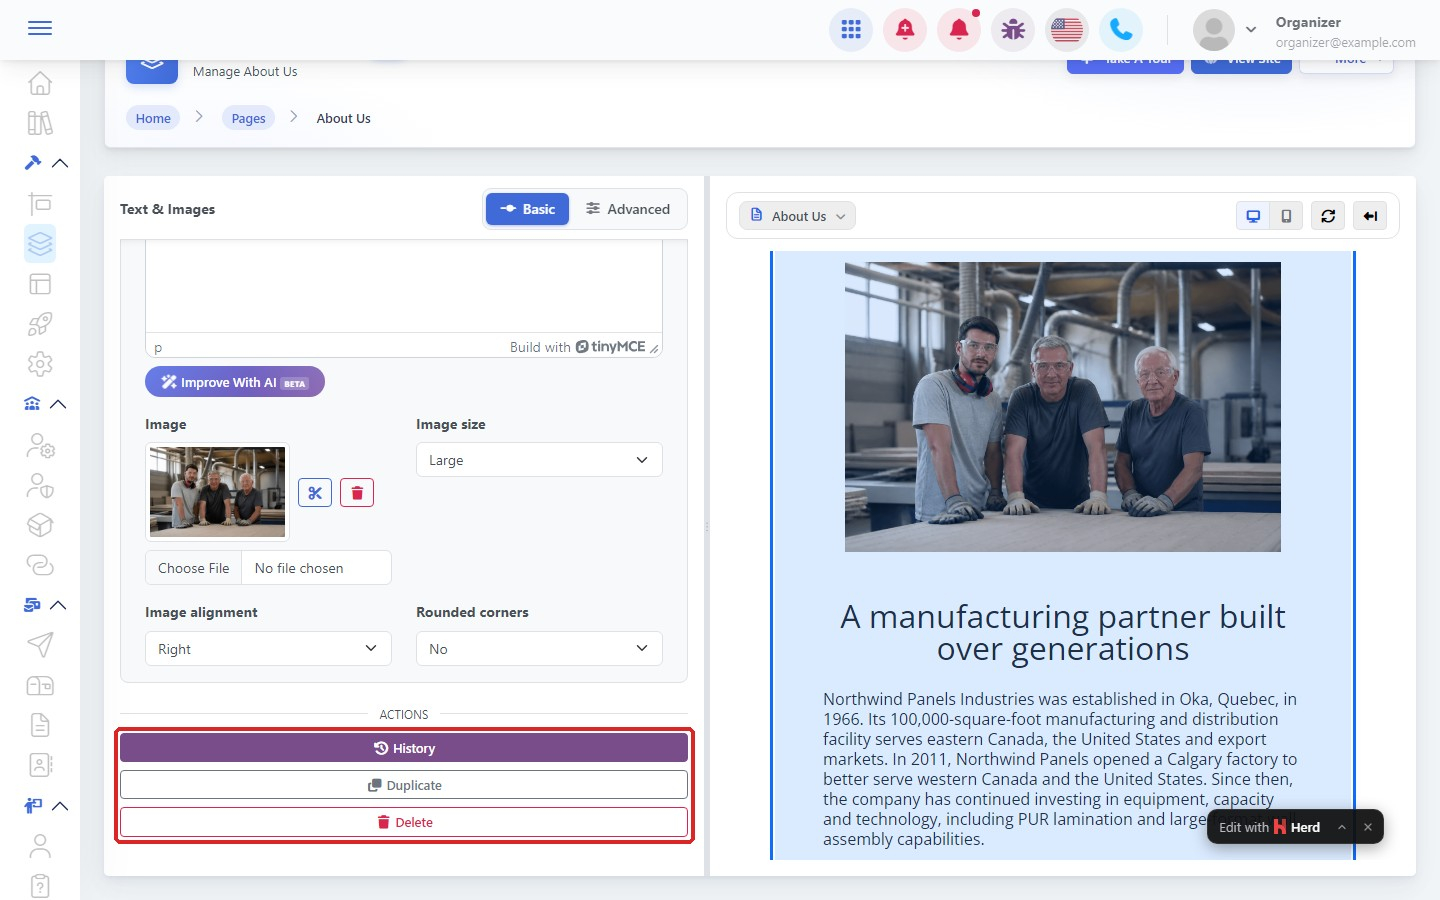Switch preview to mobile view
1440x900 pixels.
(x=1286, y=216)
